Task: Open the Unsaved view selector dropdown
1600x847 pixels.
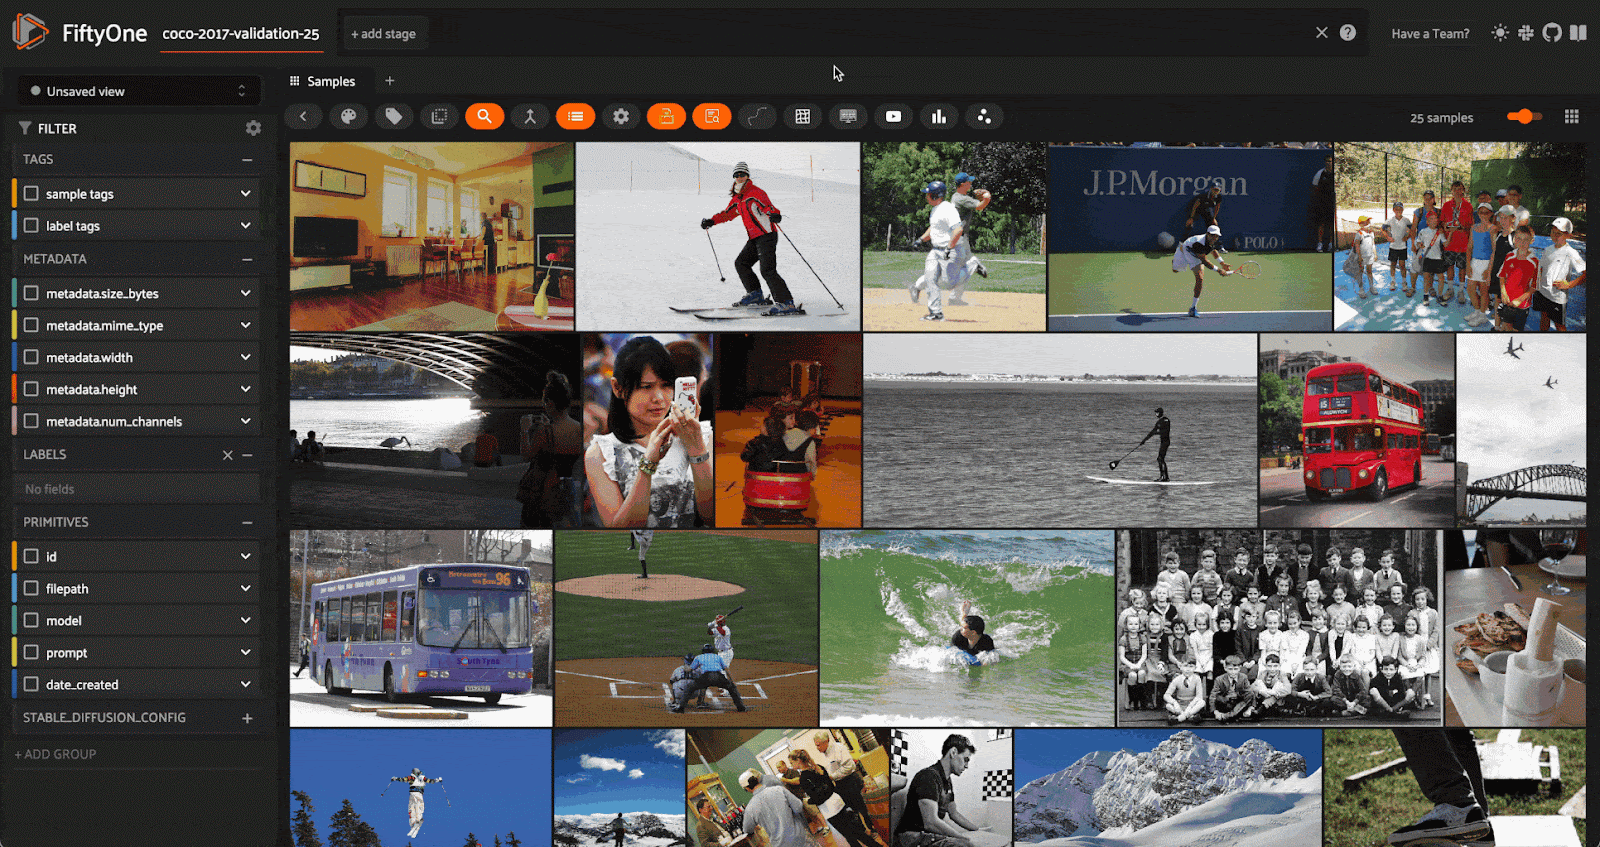Action: click(138, 91)
